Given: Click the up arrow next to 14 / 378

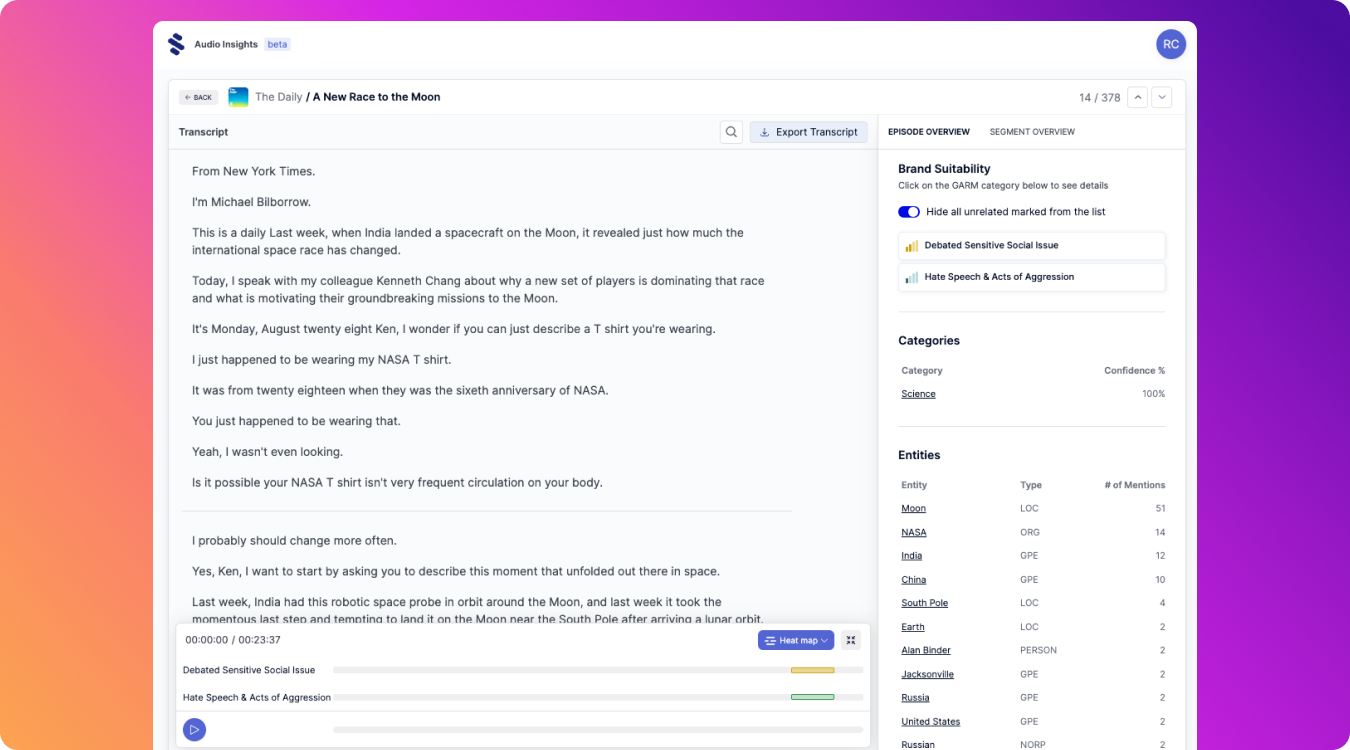Looking at the screenshot, I should (1137, 97).
